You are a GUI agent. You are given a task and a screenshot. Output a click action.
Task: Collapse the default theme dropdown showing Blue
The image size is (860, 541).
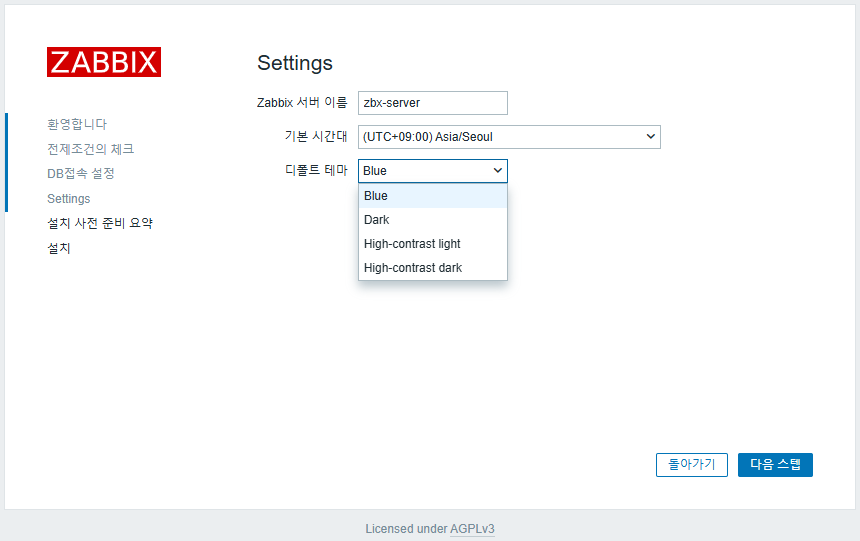(433, 171)
